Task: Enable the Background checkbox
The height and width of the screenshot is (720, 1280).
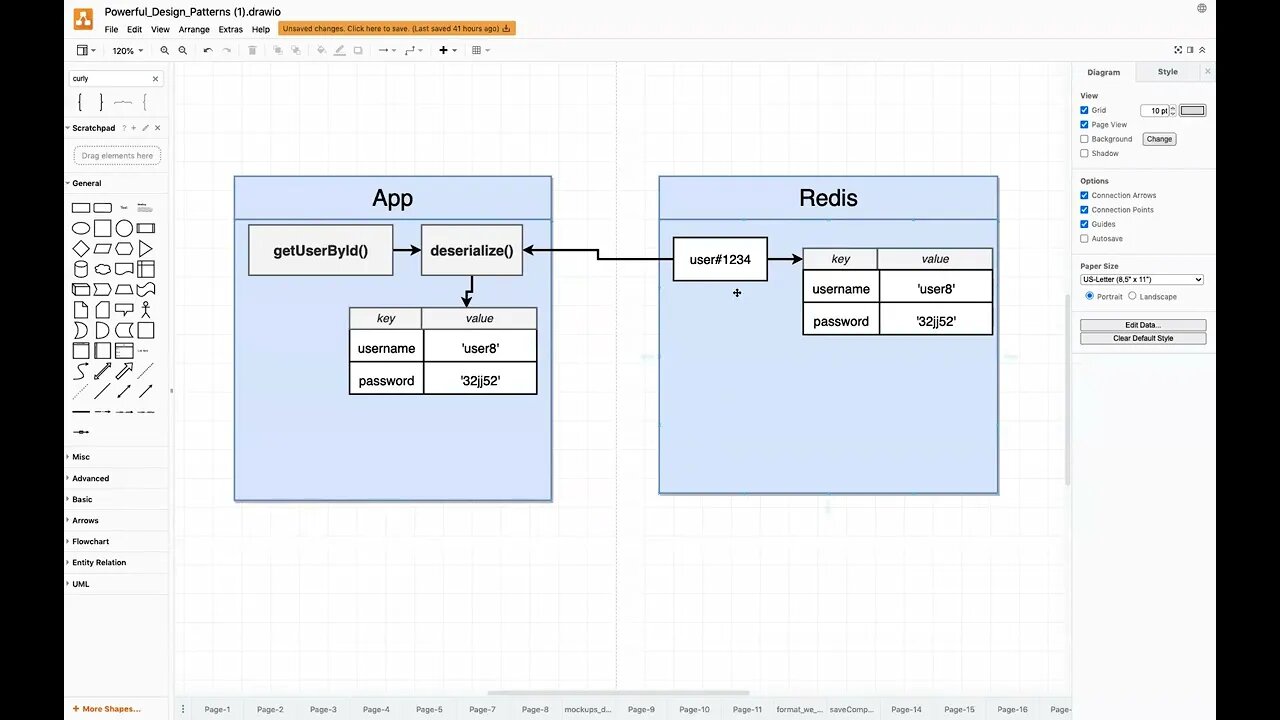Action: tap(1084, 139)
